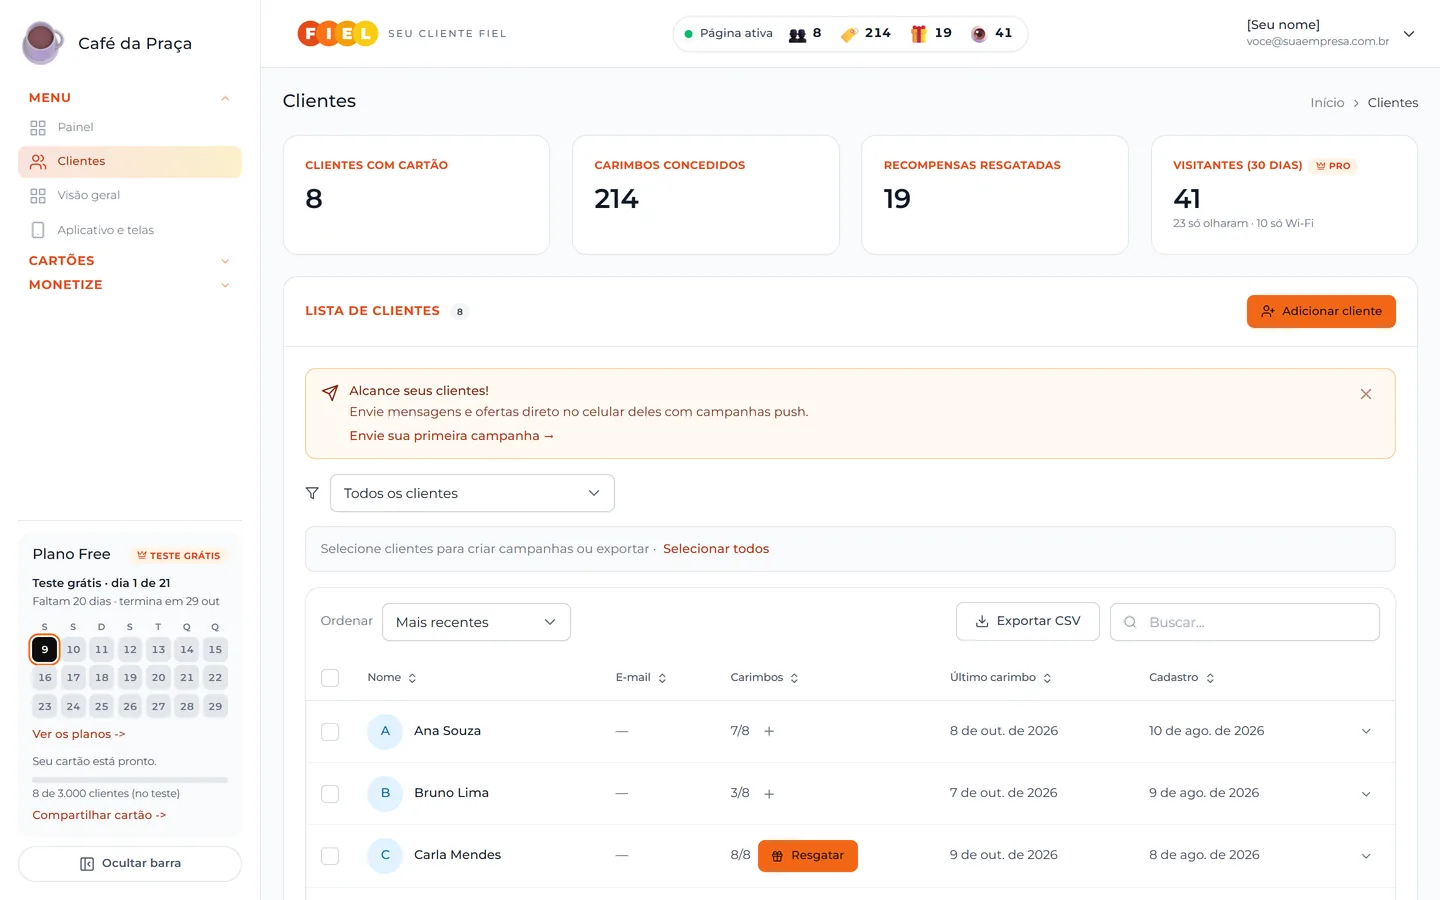Click the Buscar search field

(1245, 622)
